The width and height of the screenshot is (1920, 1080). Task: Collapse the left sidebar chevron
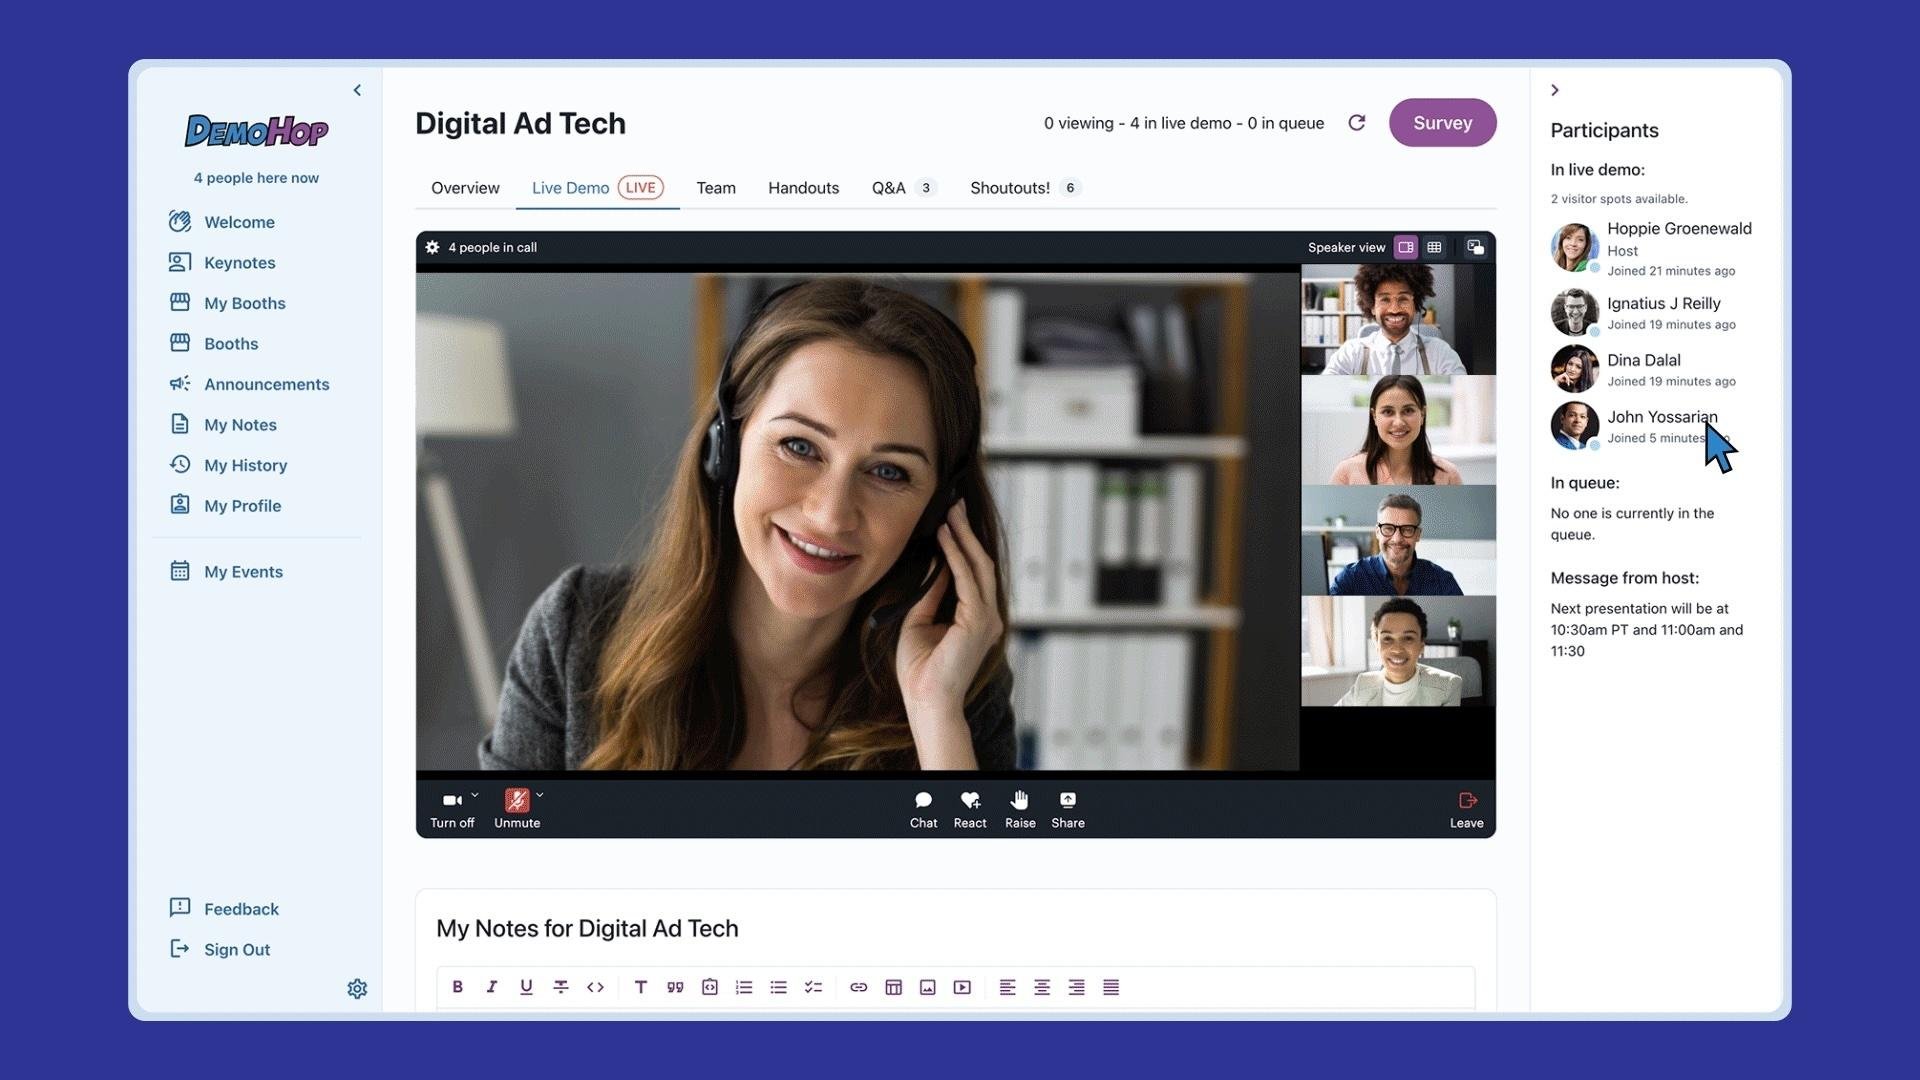pyautogui.click(x=357, y=90)
